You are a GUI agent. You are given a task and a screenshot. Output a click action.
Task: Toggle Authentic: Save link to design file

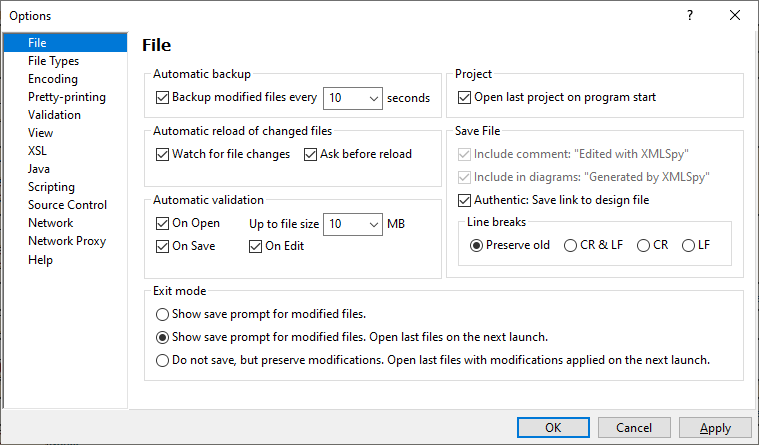pos(464,200)
